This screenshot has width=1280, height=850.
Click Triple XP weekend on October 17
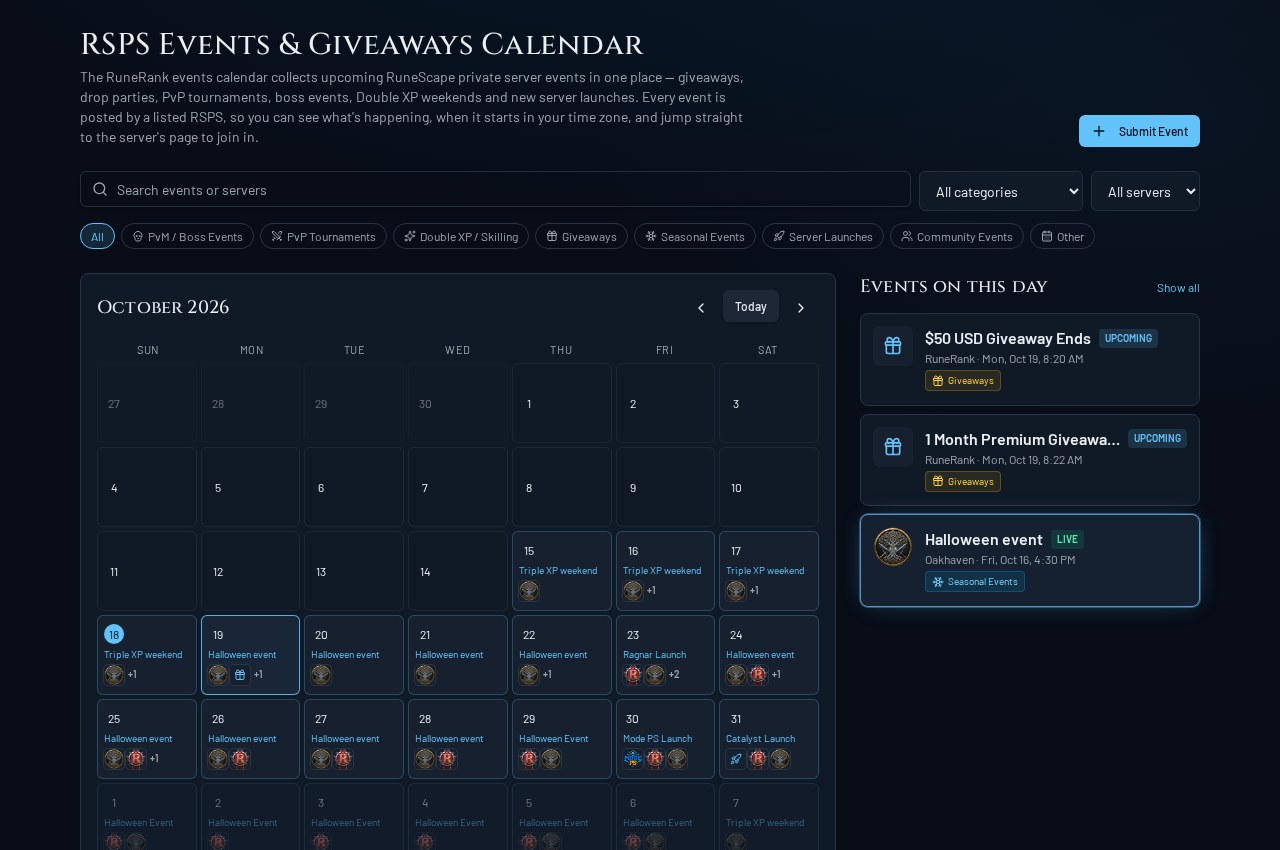(765, 570)
